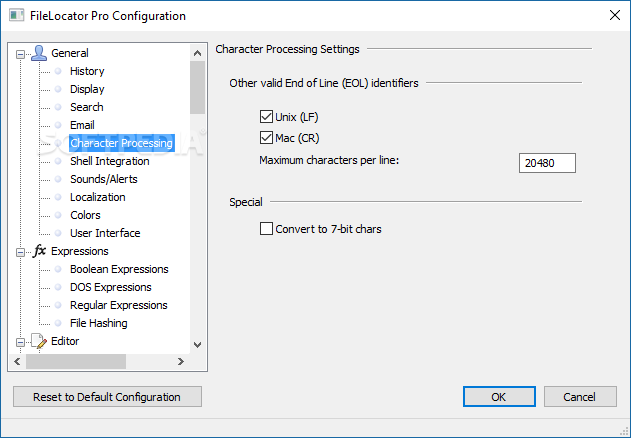Image resolution: width=631 pixels, height=438 pixels.
Task: Open User Interface settings
Action: tap(105, 233)
